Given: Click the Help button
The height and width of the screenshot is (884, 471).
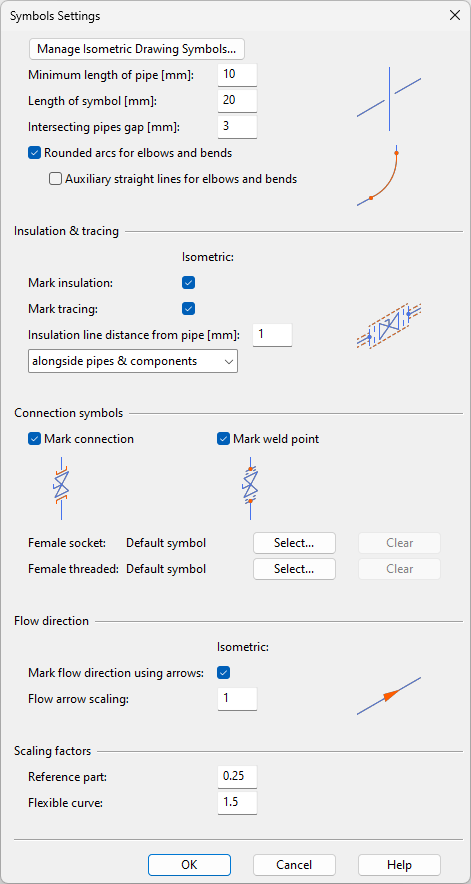Looking at the screenshot, I should click(x=399, y=865).
